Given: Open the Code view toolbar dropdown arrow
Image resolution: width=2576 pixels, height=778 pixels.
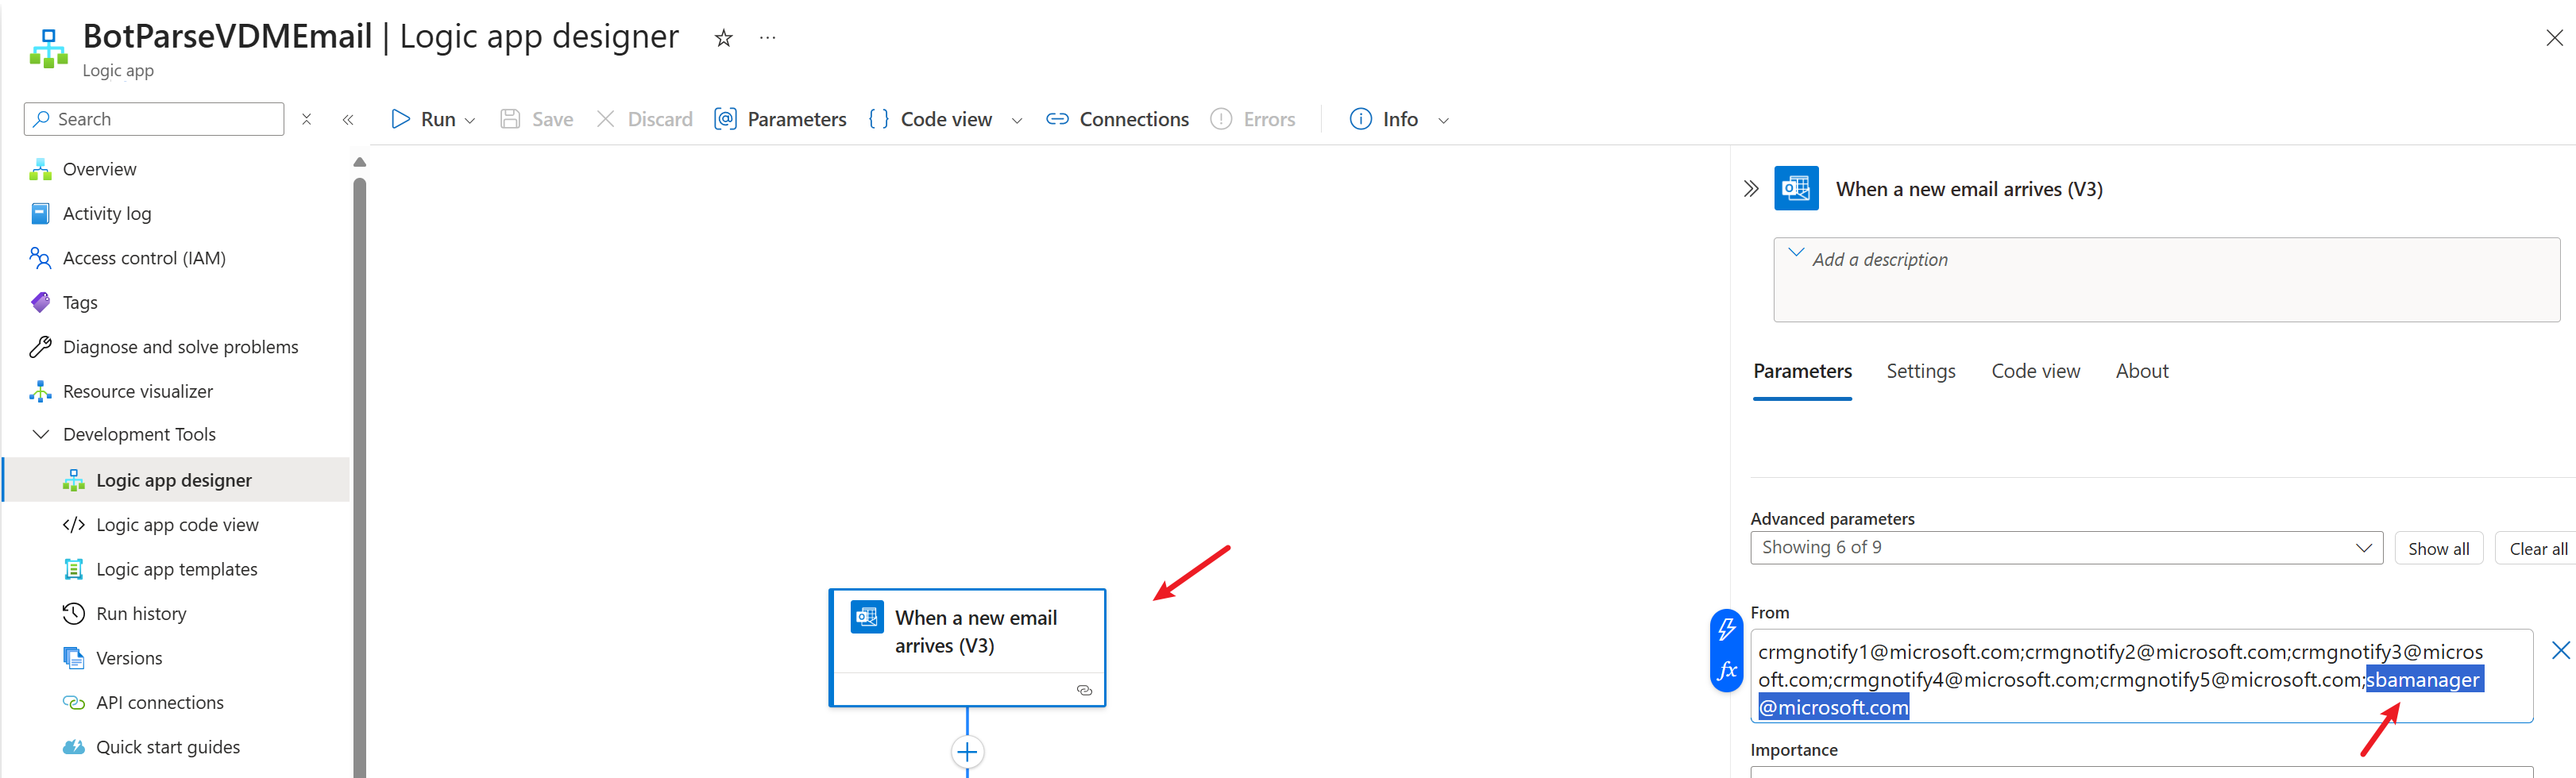Looking at the screenshot, I should pyautogui.click(x=1017, y=121).
